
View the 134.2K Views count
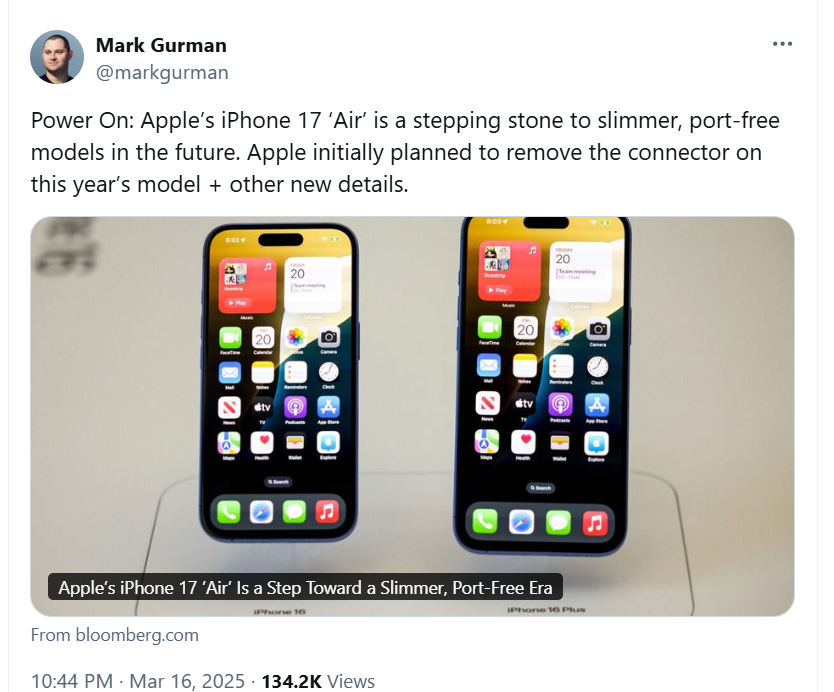click(318, 681)
